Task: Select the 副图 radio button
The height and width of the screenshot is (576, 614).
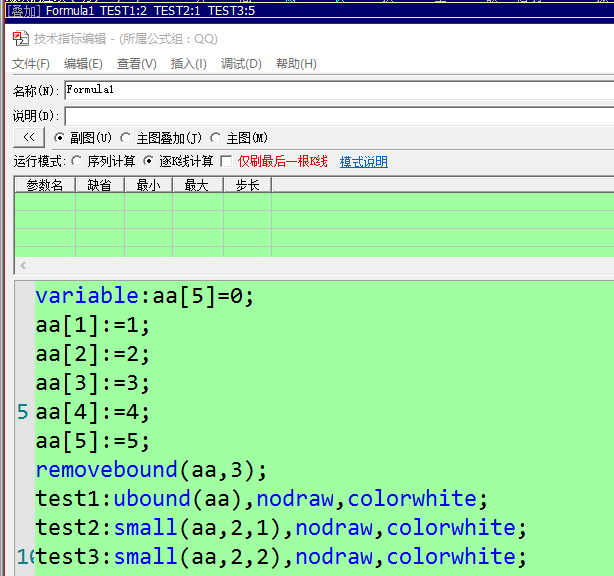Action: [59, 138]
